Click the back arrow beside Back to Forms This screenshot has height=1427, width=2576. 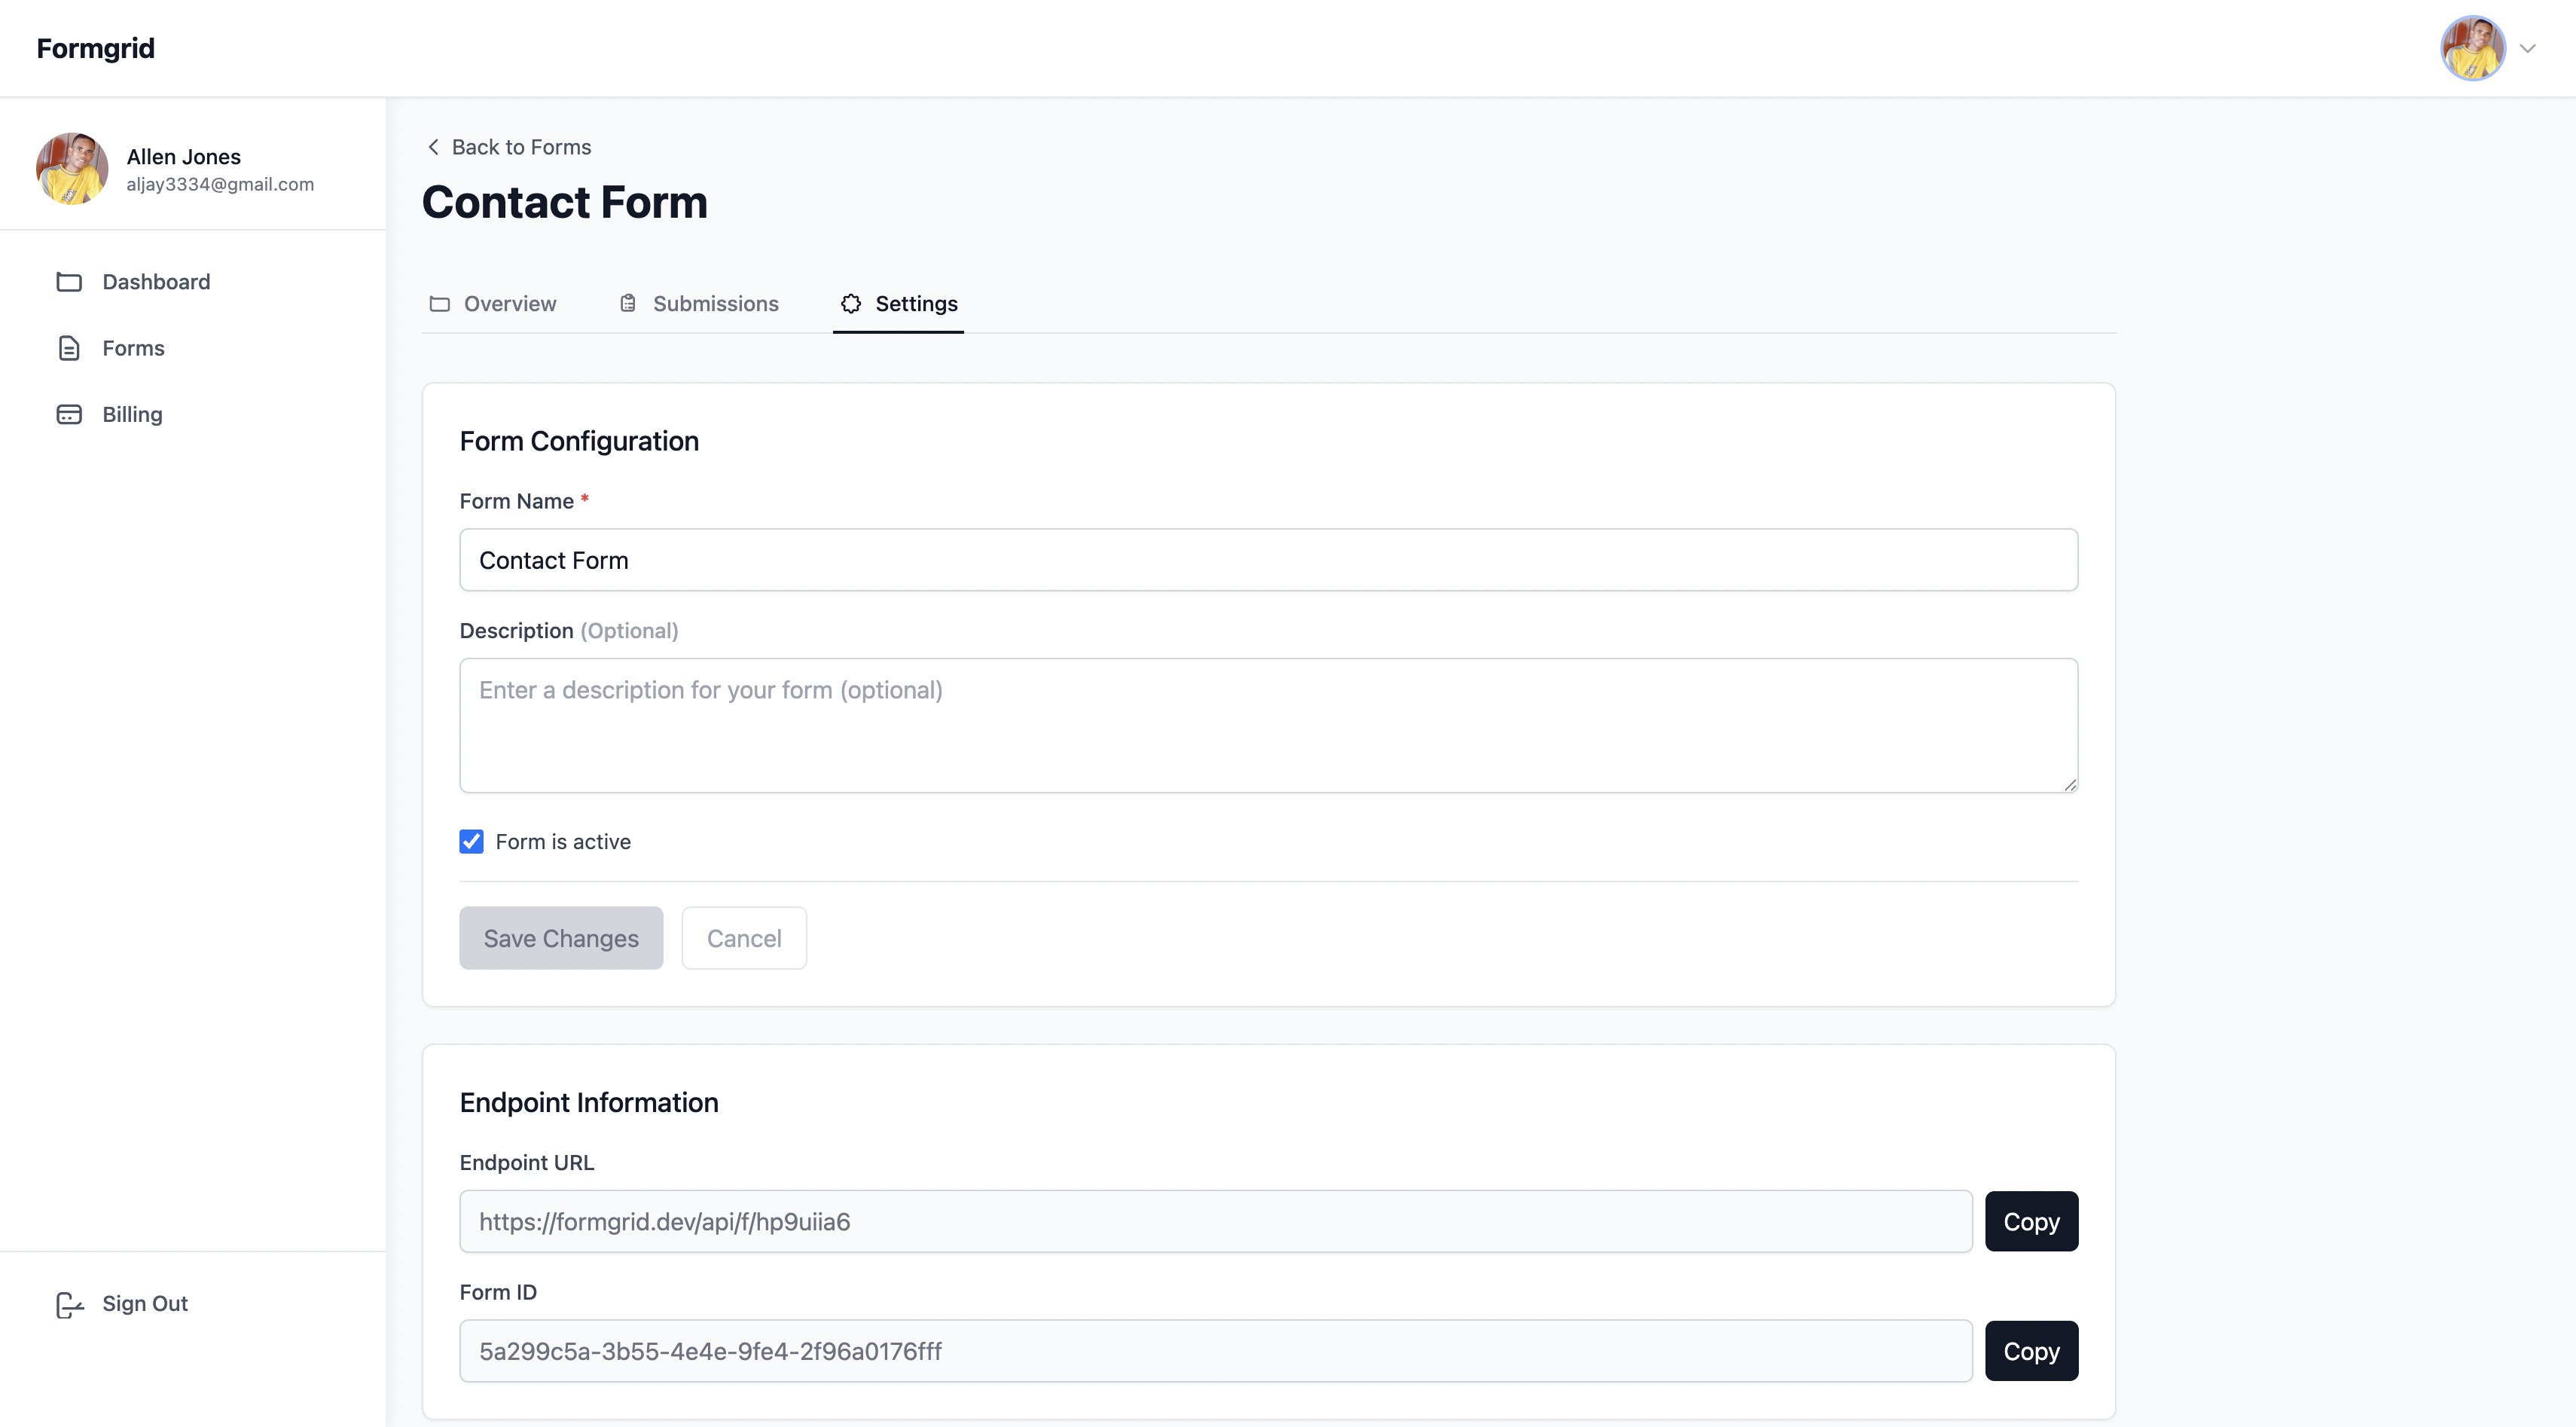click(x=433, y=147)
